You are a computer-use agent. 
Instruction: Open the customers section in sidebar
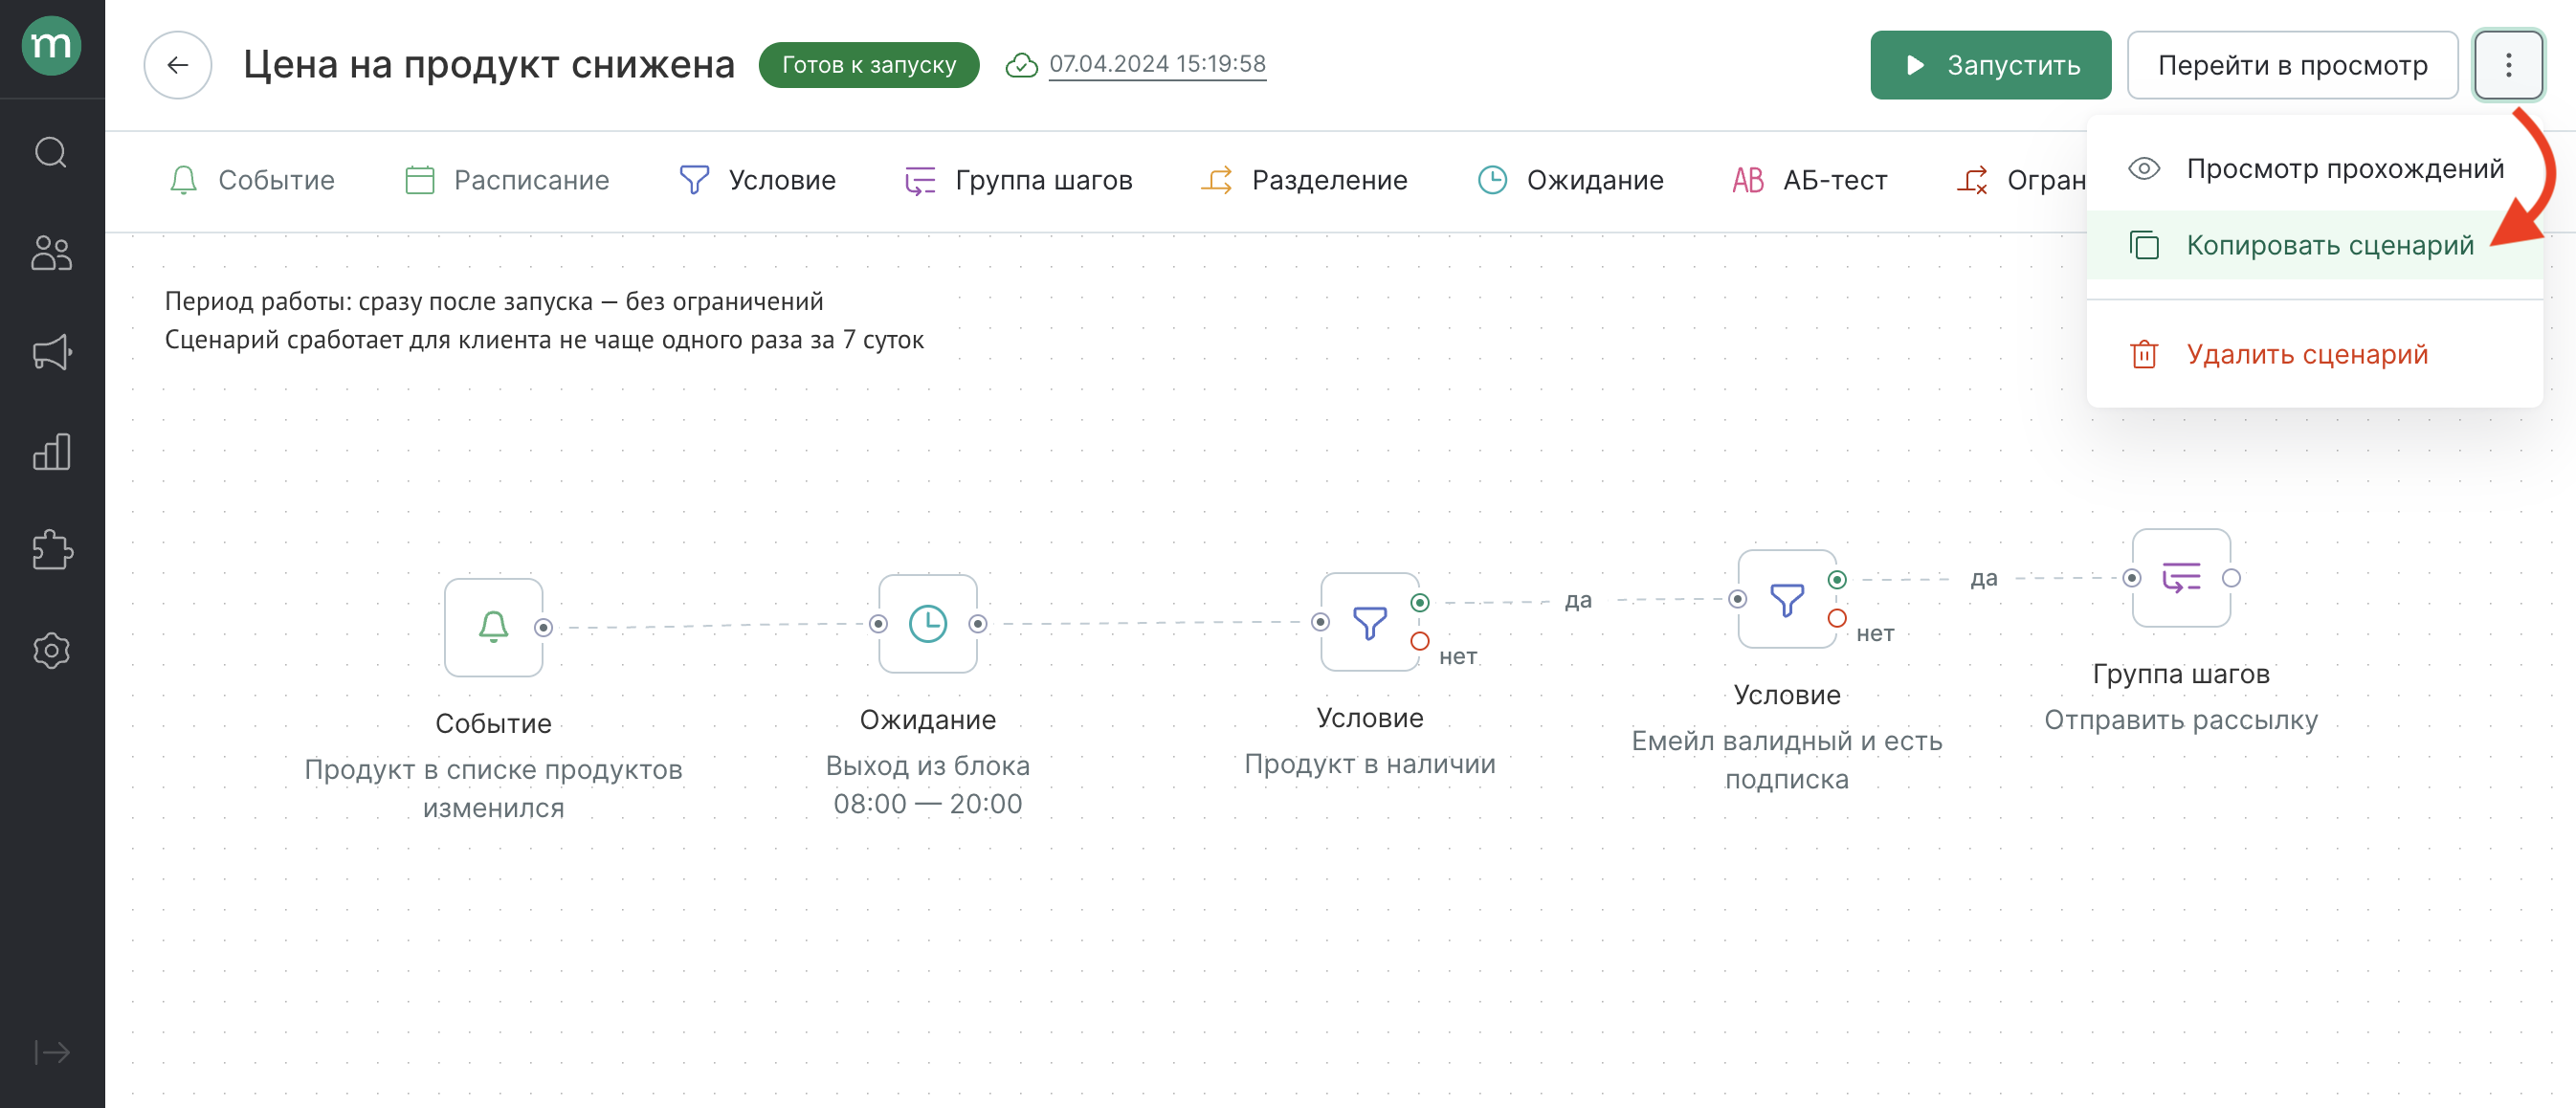51,252
